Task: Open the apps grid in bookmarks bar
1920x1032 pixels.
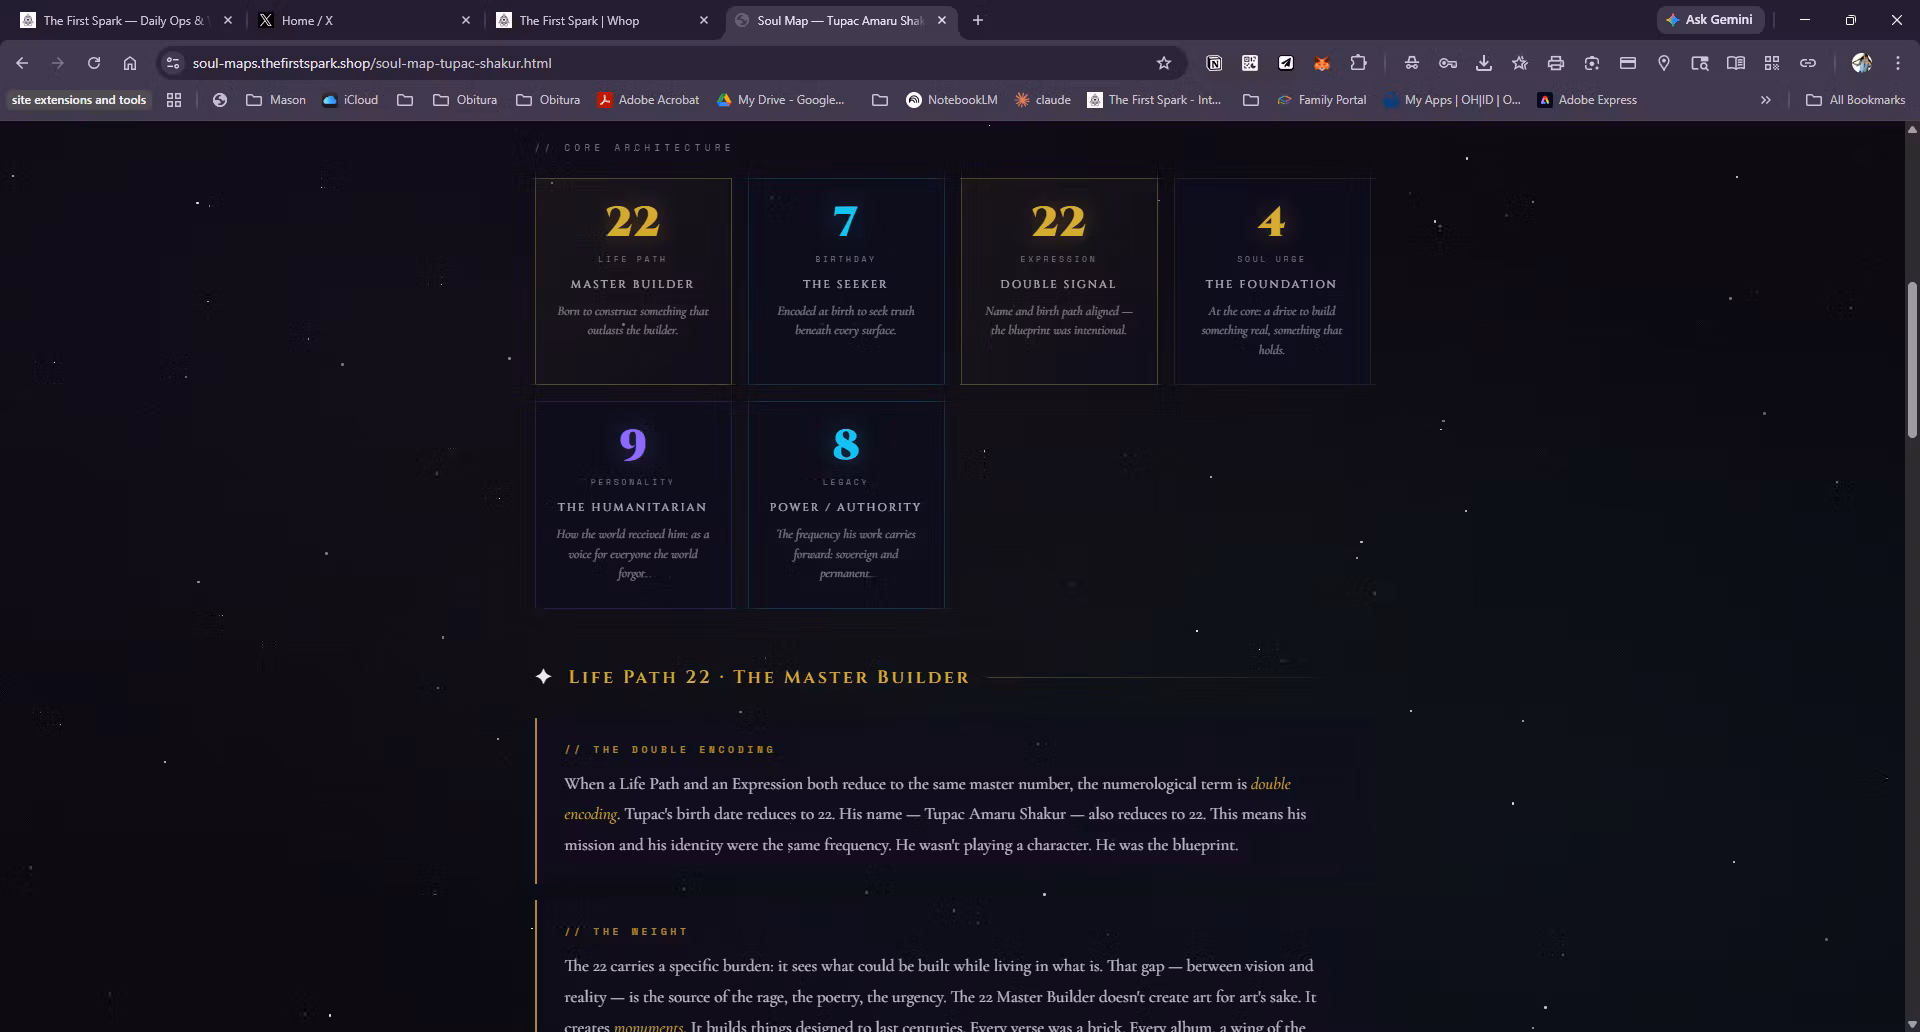Action: pyautogui.click(x=174, y=100)
